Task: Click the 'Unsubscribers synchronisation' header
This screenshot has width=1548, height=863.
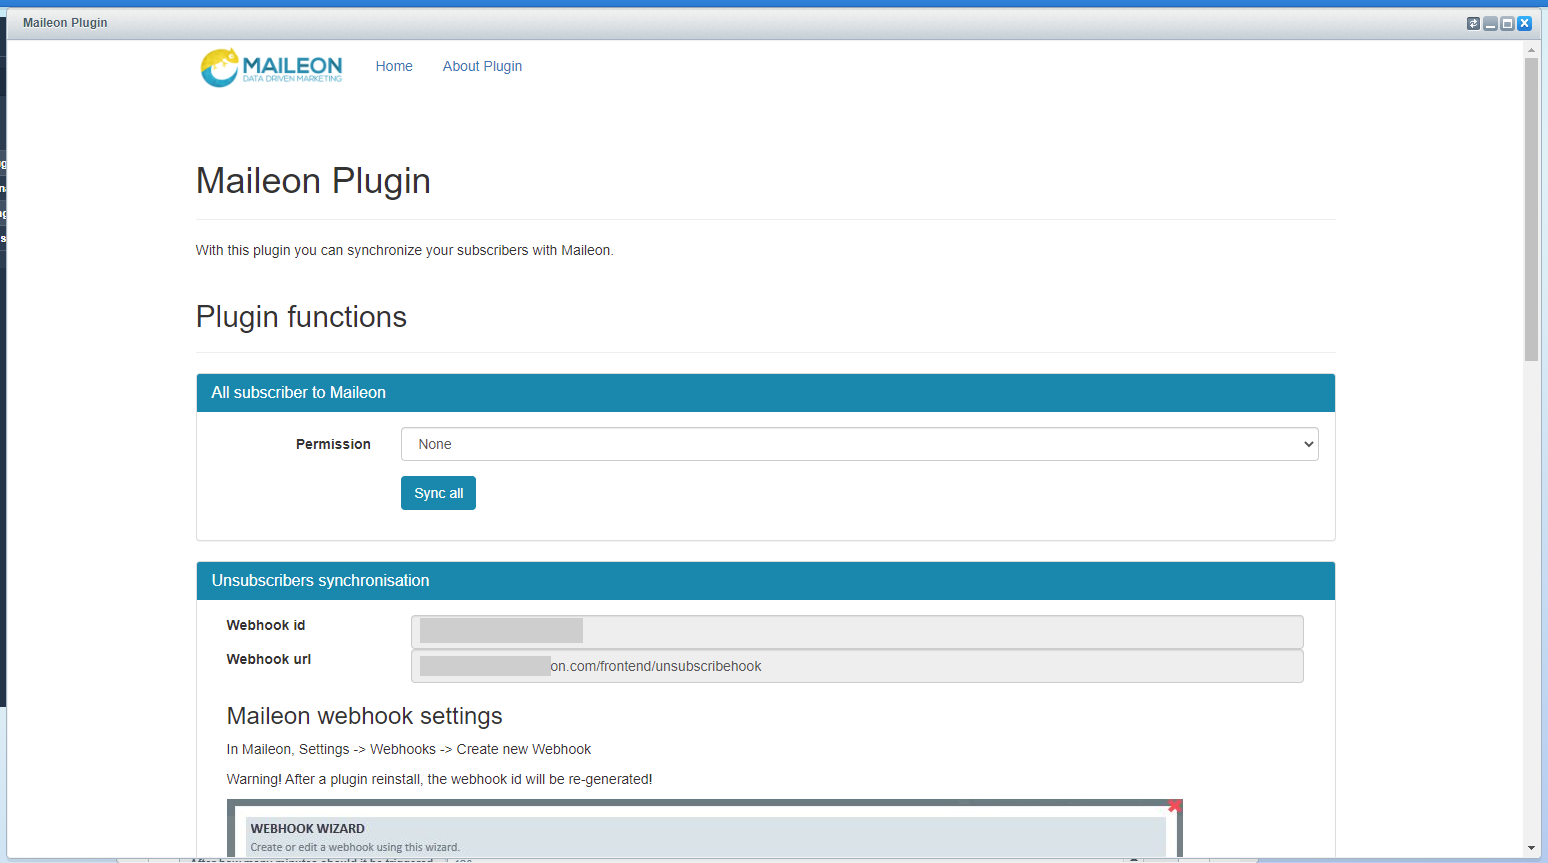Action: pyautogui.click(x=766, y=581)
